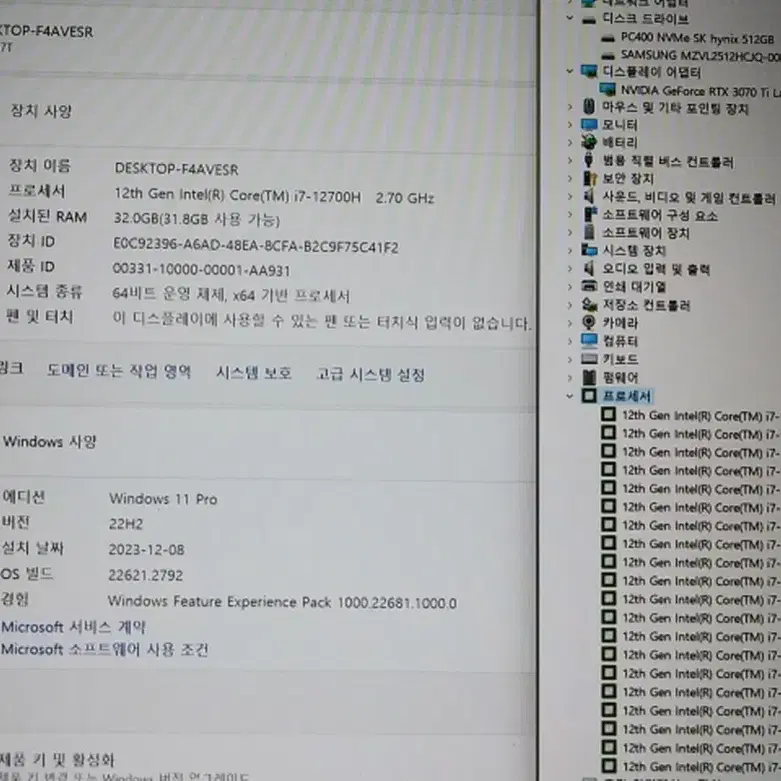Select the PC400 NVMe SK hynix drive icon
This screenshot has width=781, height=781.
click(608, 38)
